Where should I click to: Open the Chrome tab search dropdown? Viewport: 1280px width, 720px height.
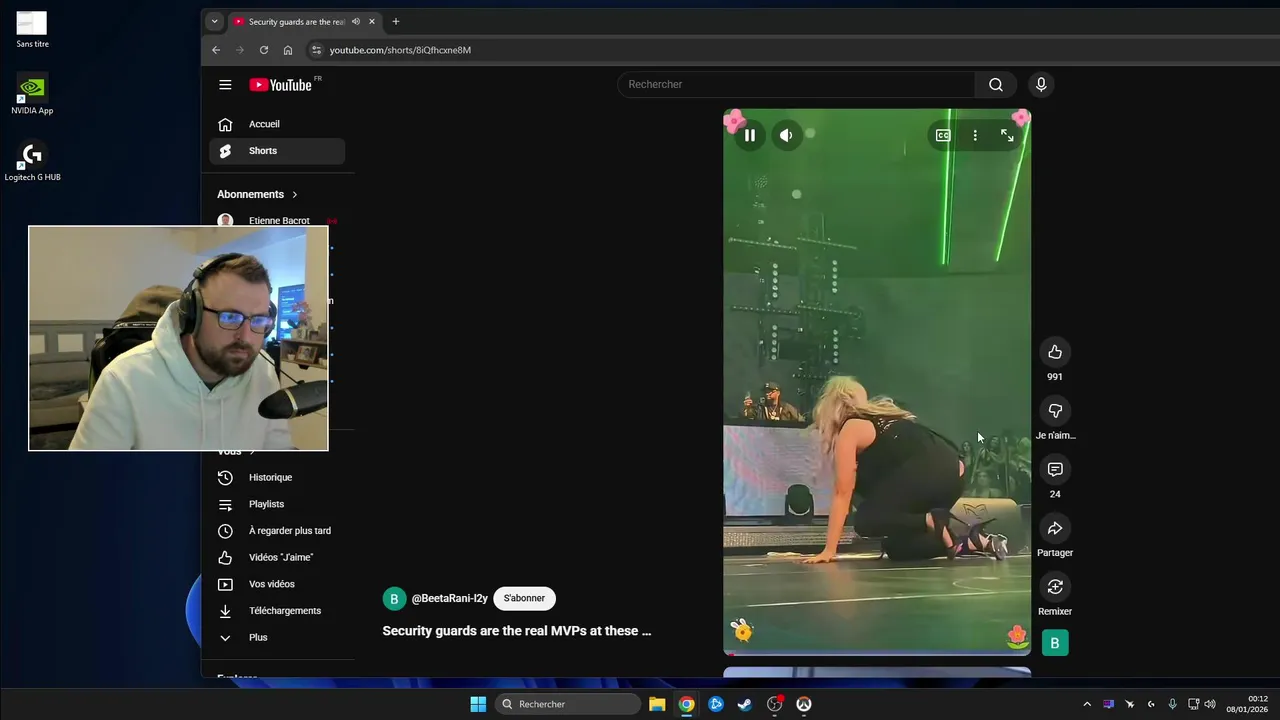point(214,21)
